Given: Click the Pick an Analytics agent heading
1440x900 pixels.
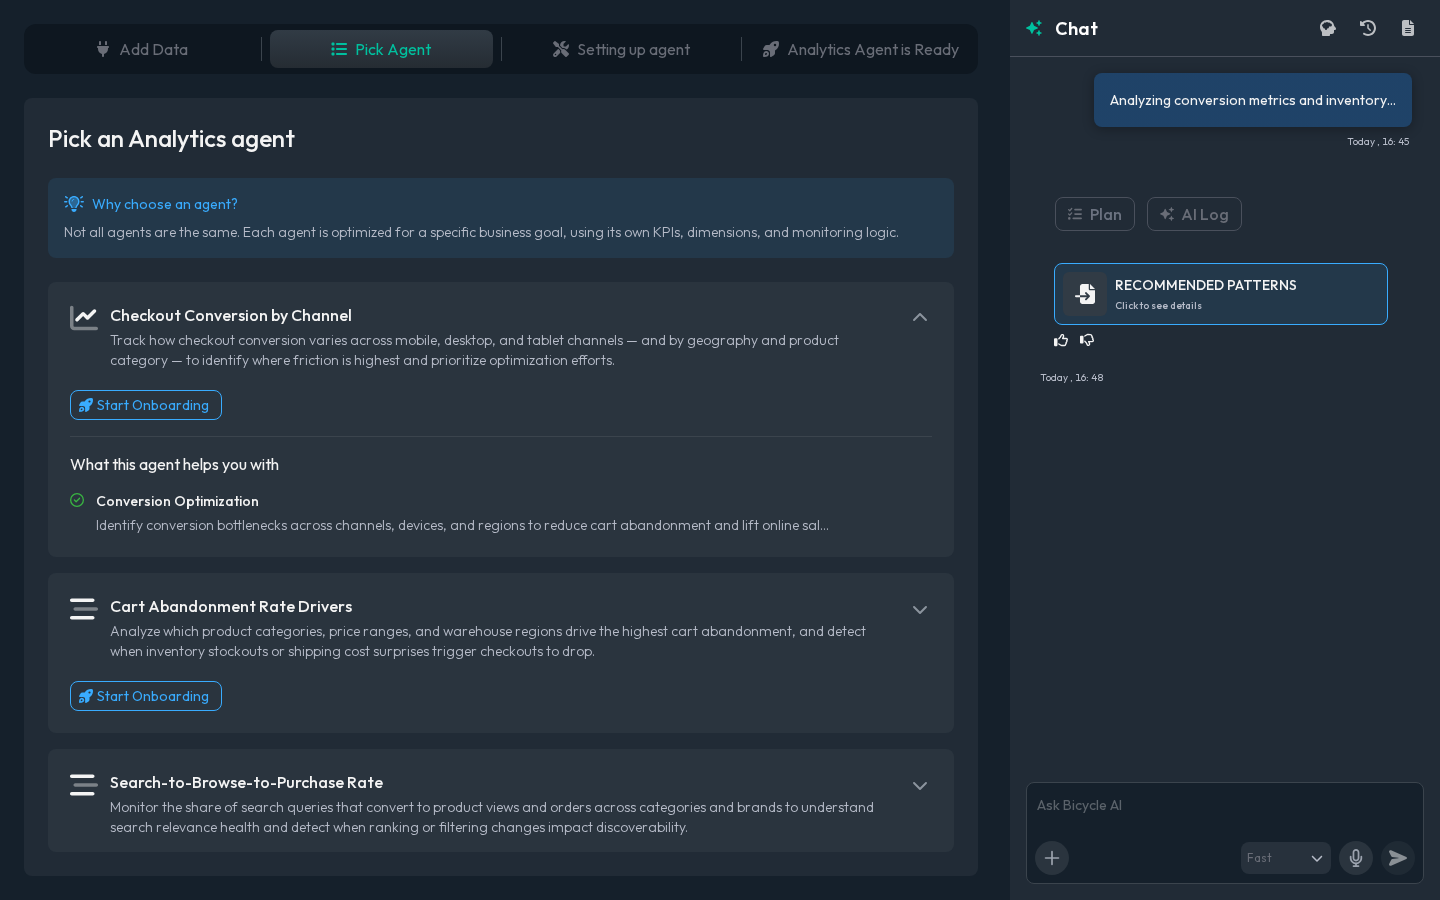Looking at the screenshot, I should point(171,139).
